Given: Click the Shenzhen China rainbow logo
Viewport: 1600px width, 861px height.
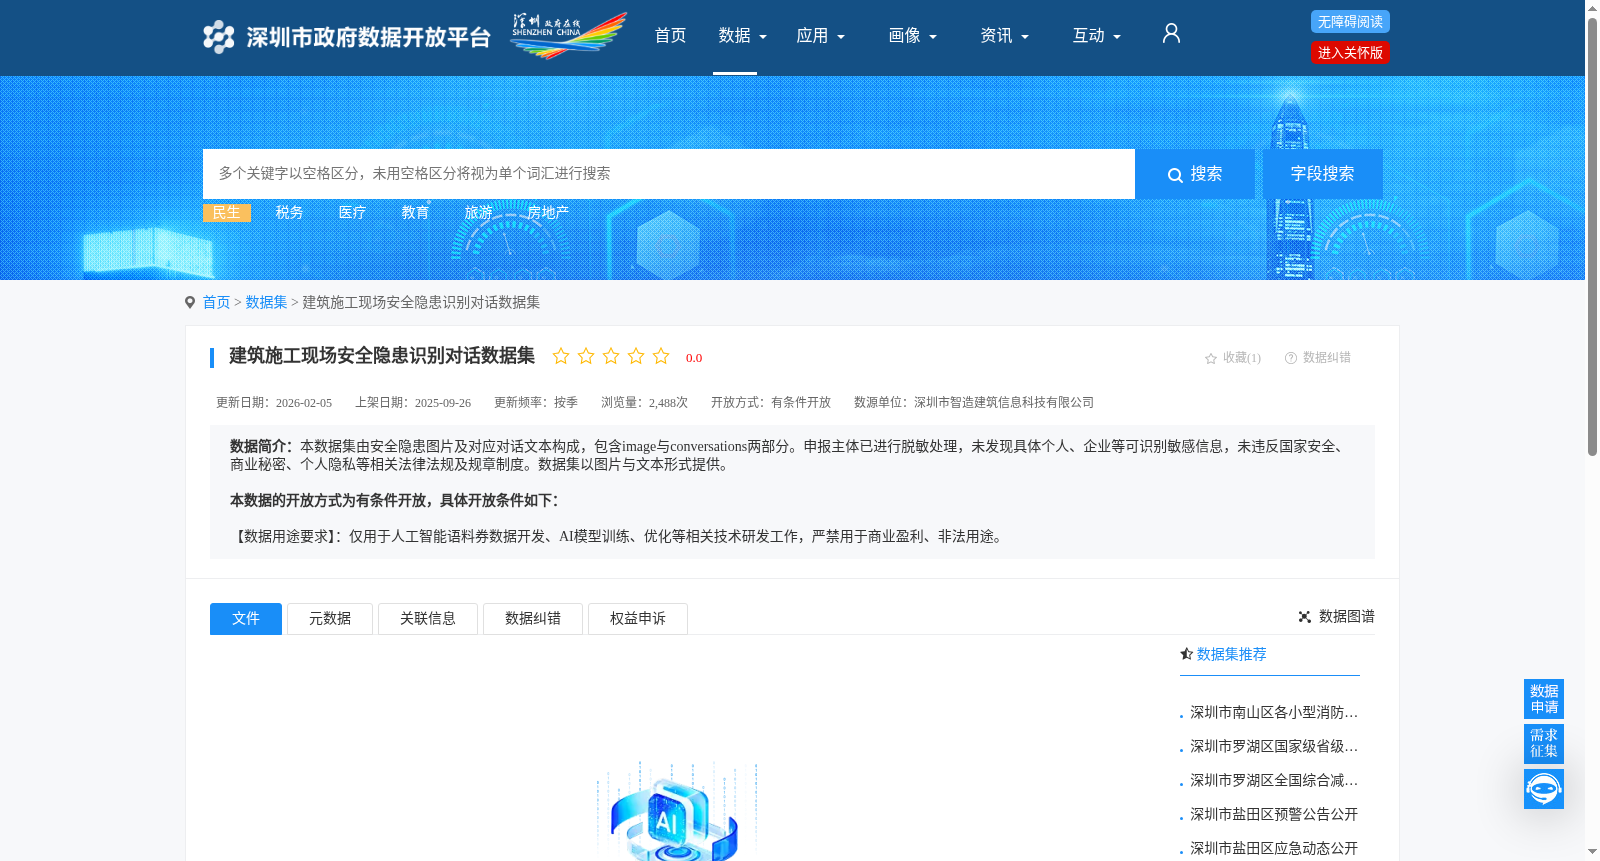Looking at the screenshot, I should (568, 36).
